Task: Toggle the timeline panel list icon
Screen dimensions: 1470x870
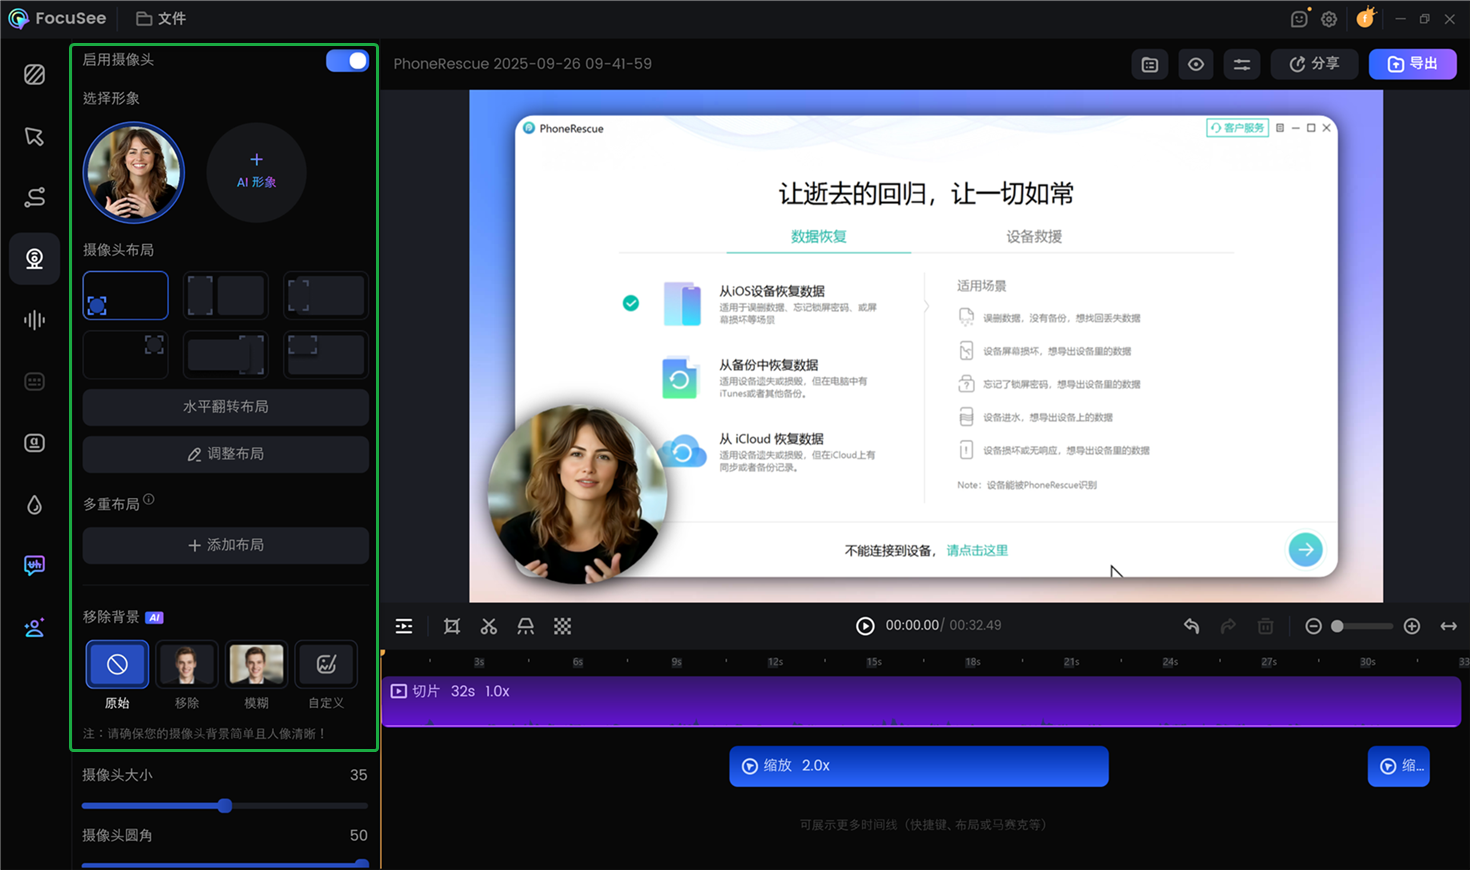Action: (404, 626)
